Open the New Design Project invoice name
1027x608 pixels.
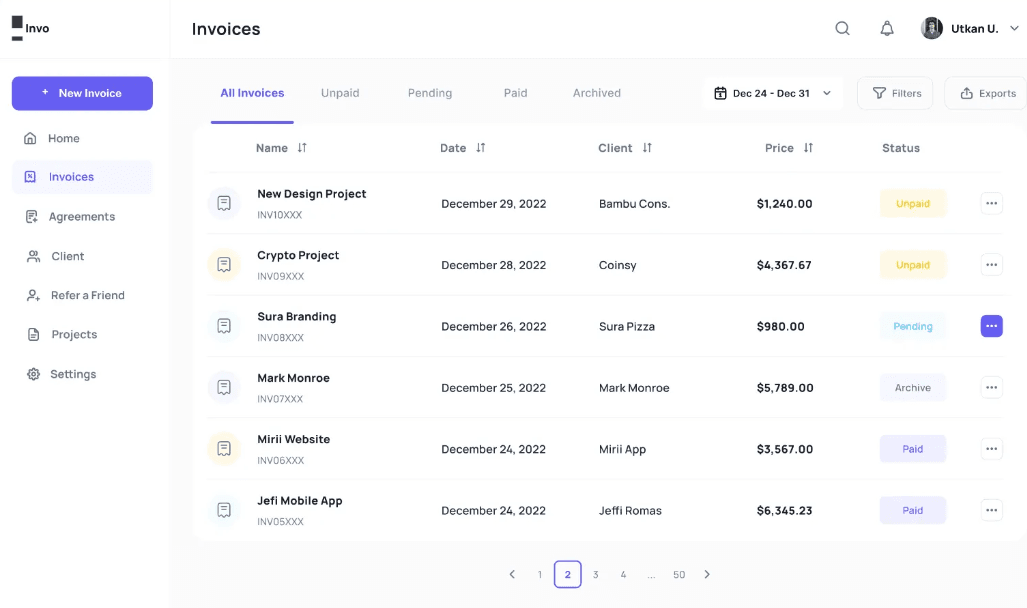click(312, 194)
